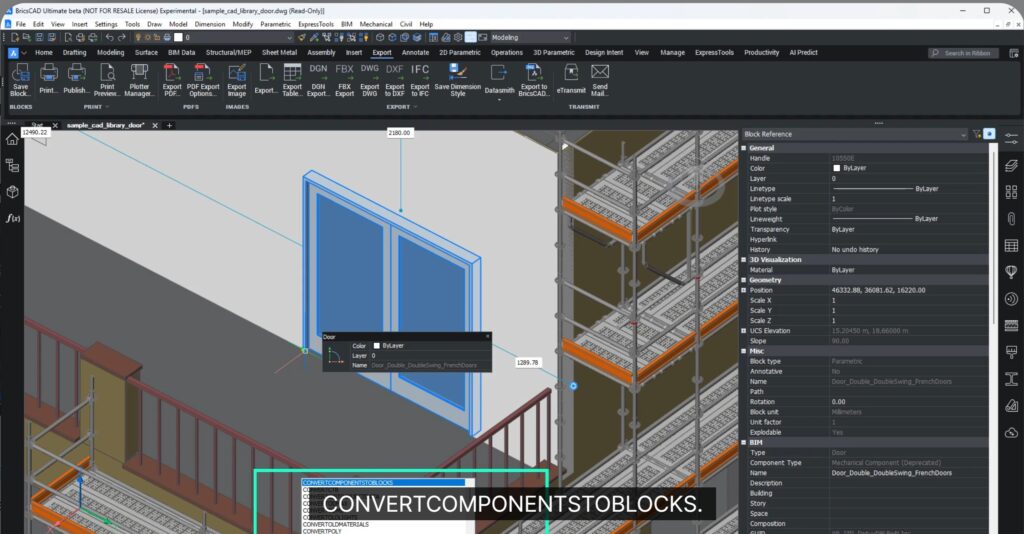Select CONVERTOLDMATERIALS in command suggestions

[x=336, y=524]
